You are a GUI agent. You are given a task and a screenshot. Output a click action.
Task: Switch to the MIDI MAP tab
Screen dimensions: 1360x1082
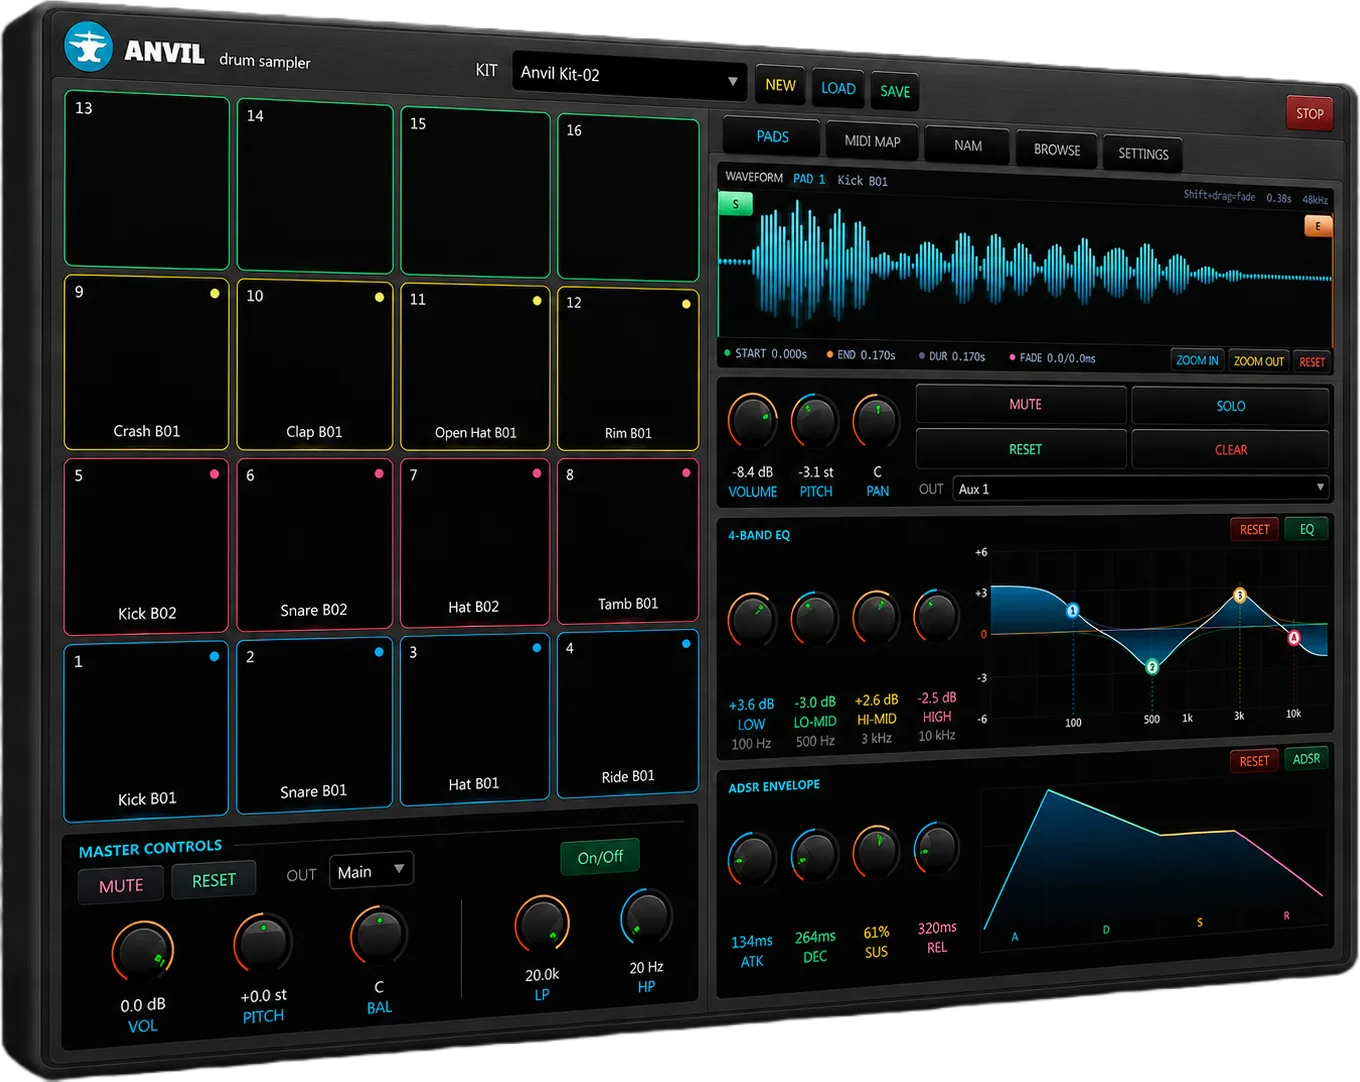click(x=872, y=141)
